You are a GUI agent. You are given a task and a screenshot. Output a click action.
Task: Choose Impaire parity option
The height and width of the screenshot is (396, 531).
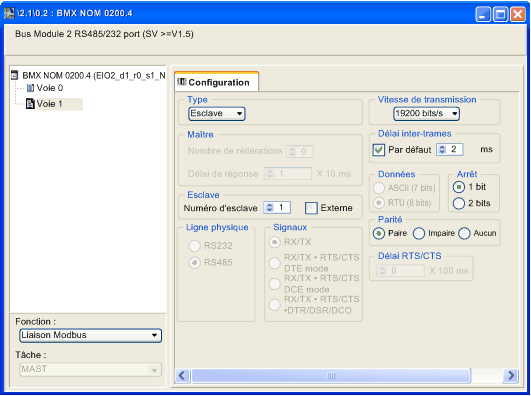(419, 233)
